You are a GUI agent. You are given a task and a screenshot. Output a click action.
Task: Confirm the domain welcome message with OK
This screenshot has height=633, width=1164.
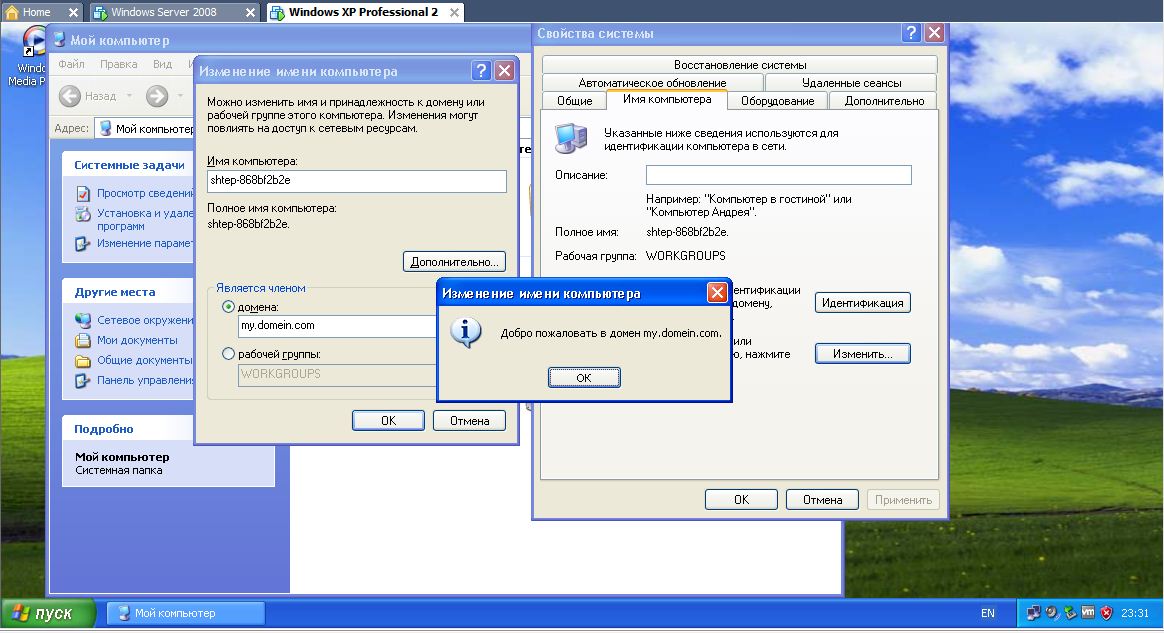[x=584, y=378]
